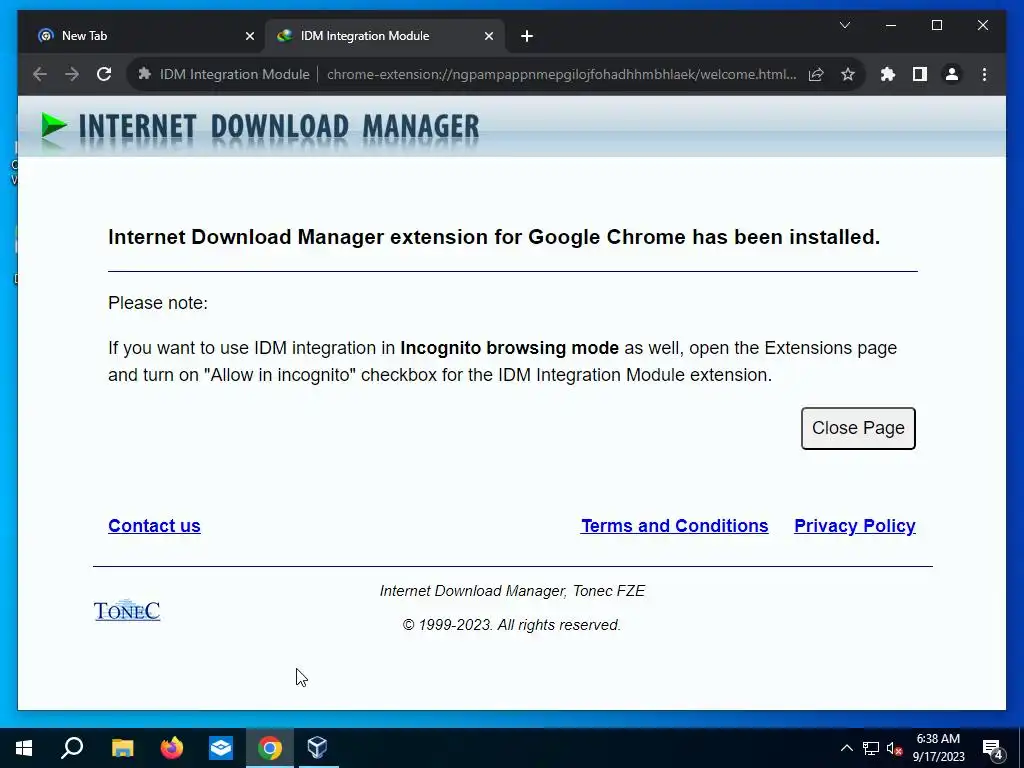1024x768 pixels.
Task: Open the blue box app in taskbar
Action: (221, 748)
